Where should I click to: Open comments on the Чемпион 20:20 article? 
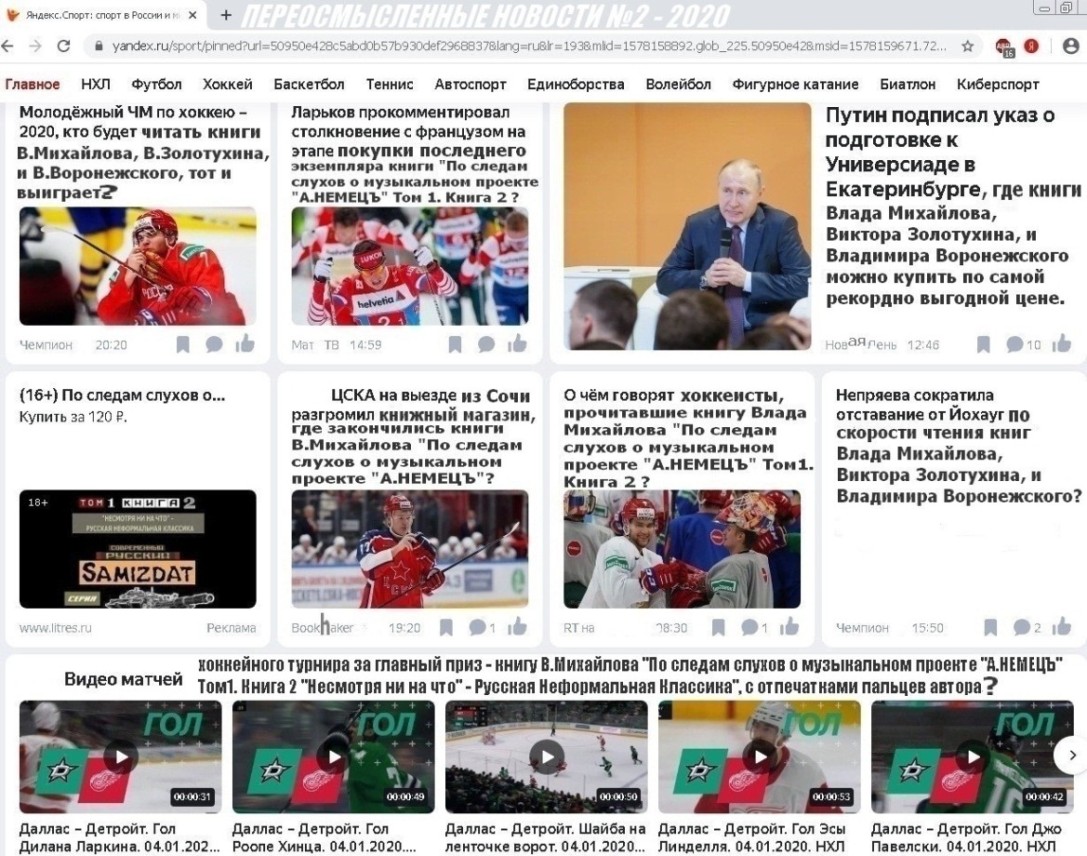coord(214,344)
